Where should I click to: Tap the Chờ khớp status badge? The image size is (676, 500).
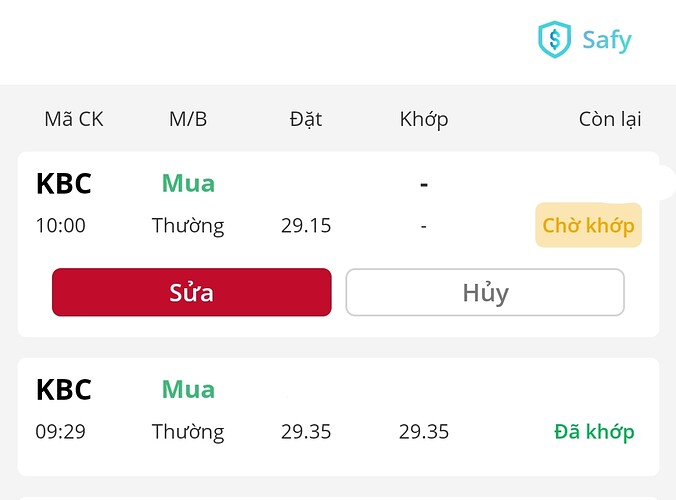(588, 226)
